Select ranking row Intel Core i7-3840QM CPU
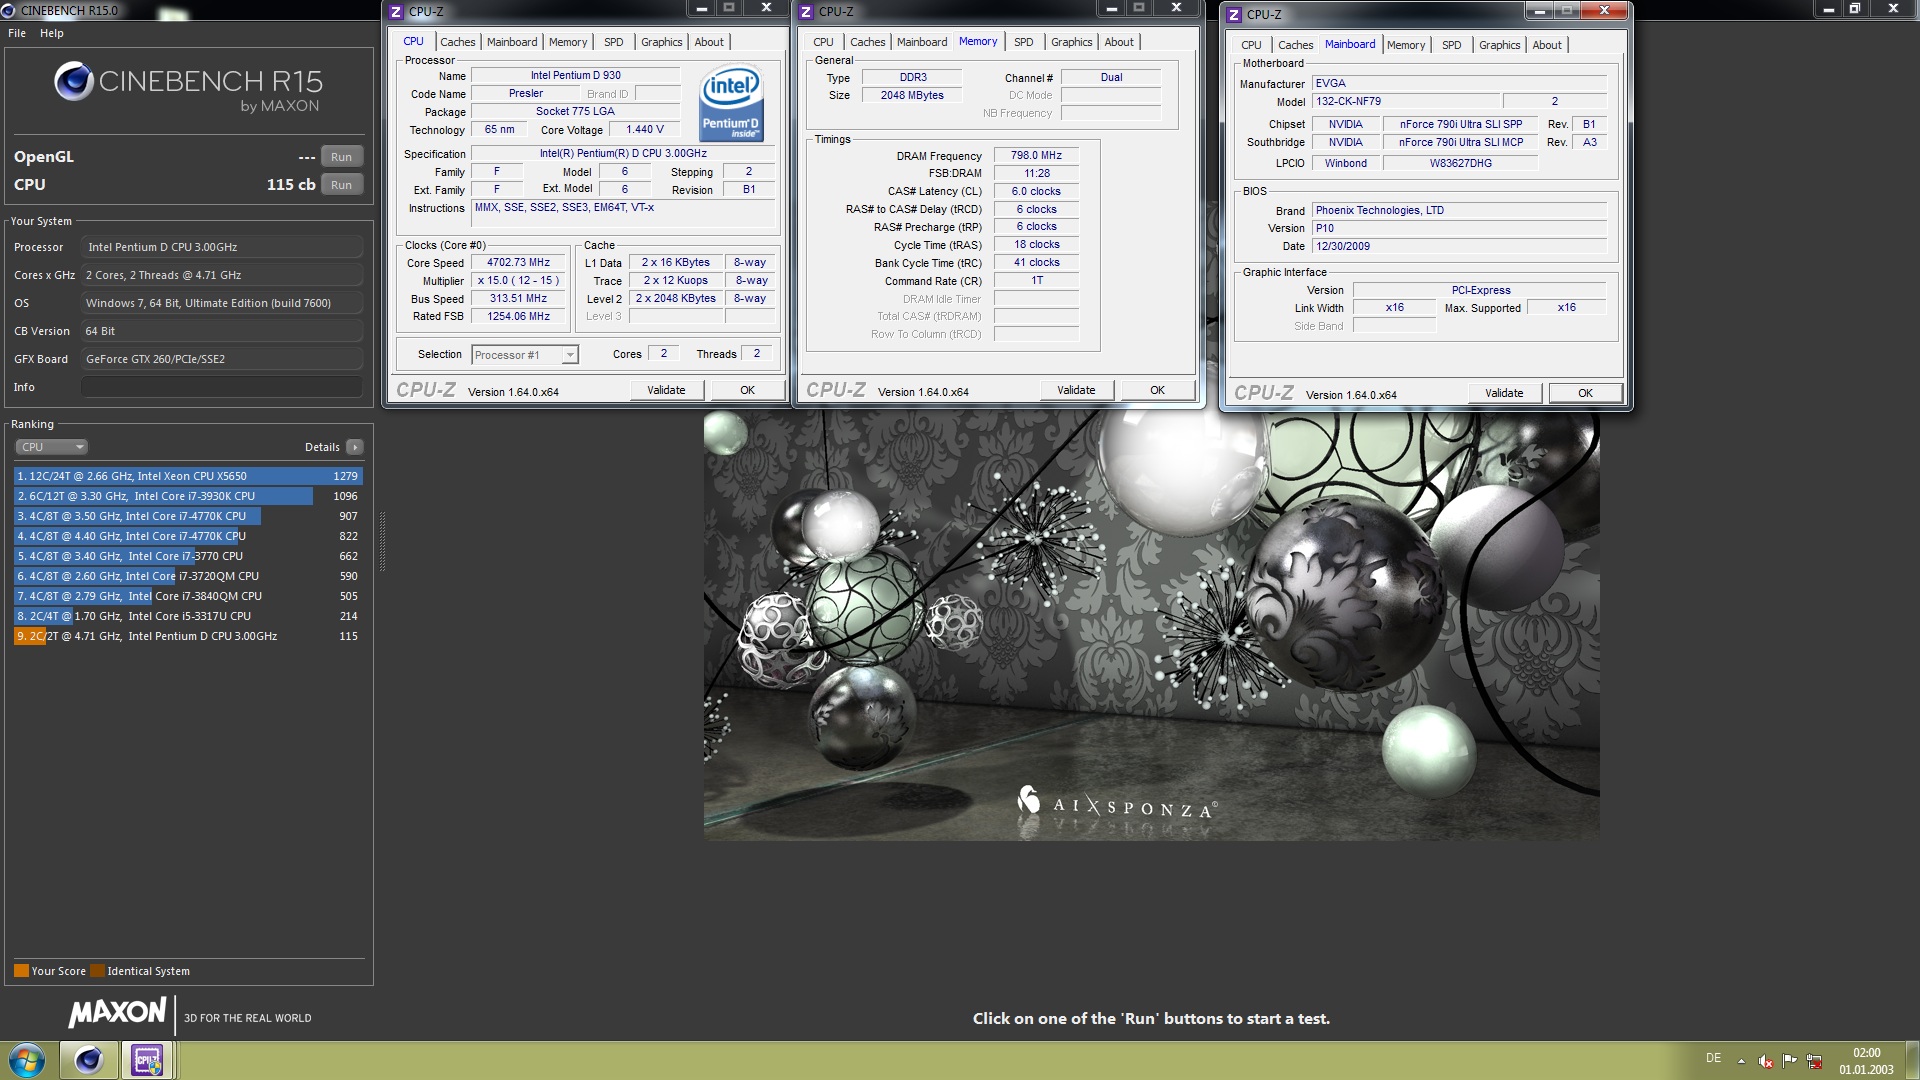 pos(188,596)
